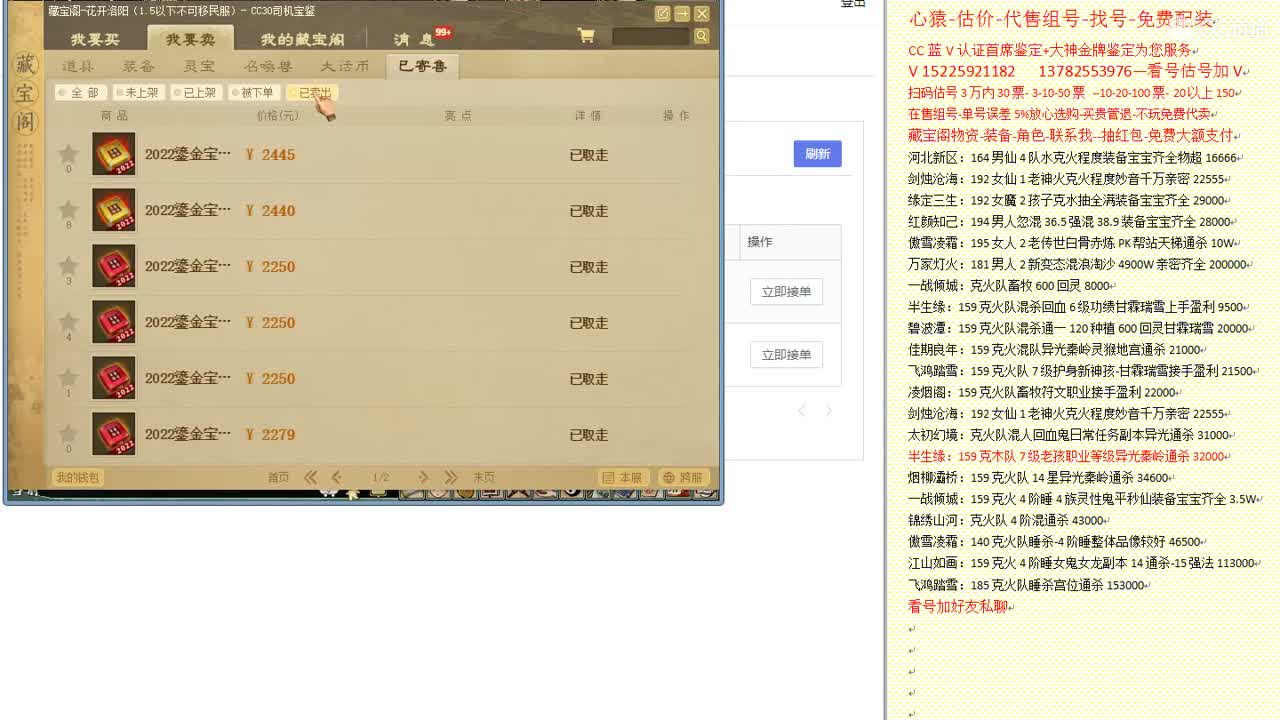Select the 已卖出 filter option
Image resolution: width=1280 pixels, height=720 pixels.
pyautogui.click(x=311, y=92)
